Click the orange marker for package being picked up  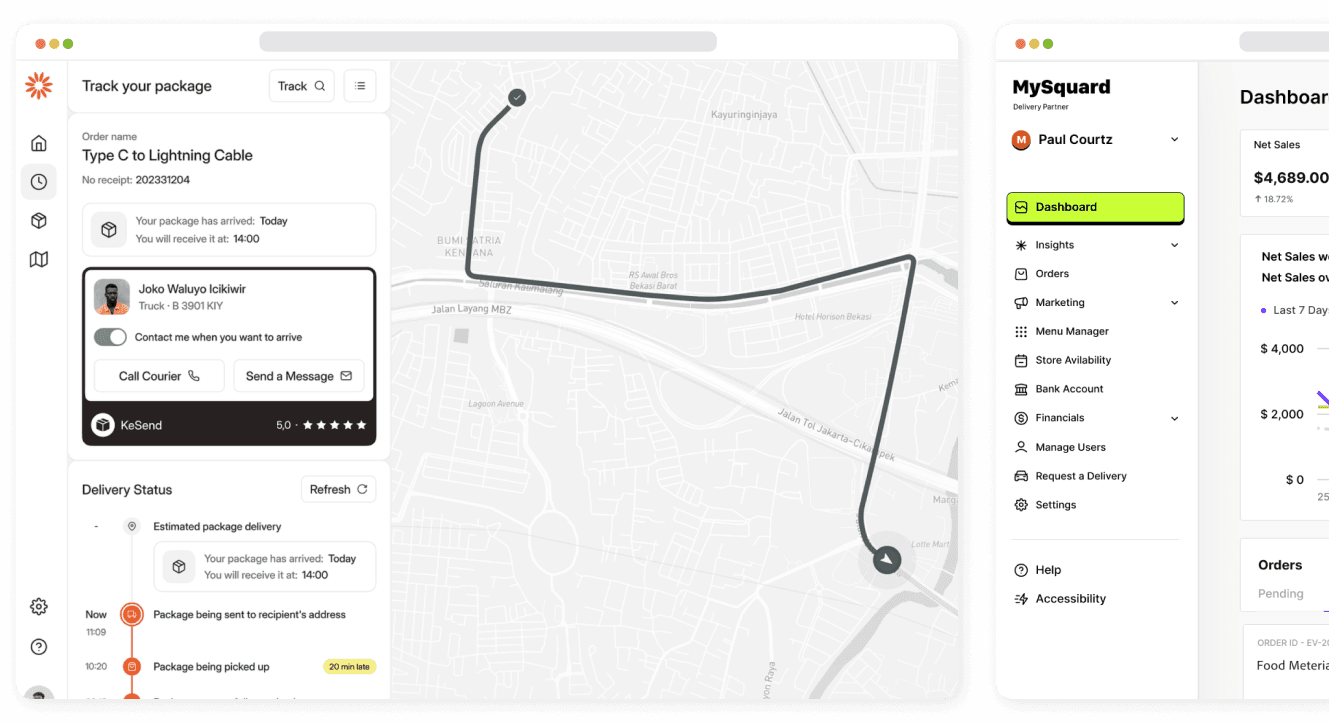pyautogui.click(x=131, y=666)
